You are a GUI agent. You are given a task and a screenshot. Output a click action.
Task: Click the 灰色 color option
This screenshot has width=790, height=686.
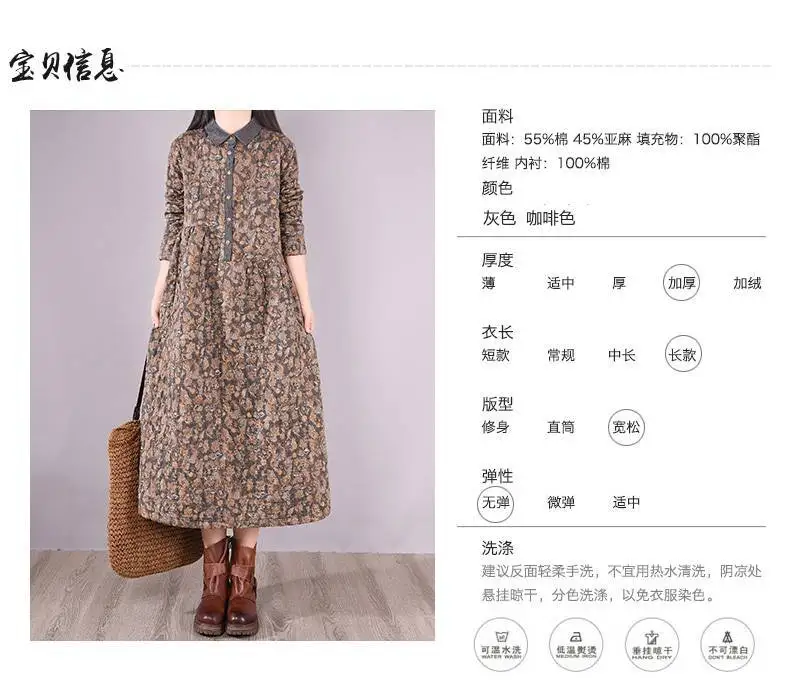pos(499,218)
